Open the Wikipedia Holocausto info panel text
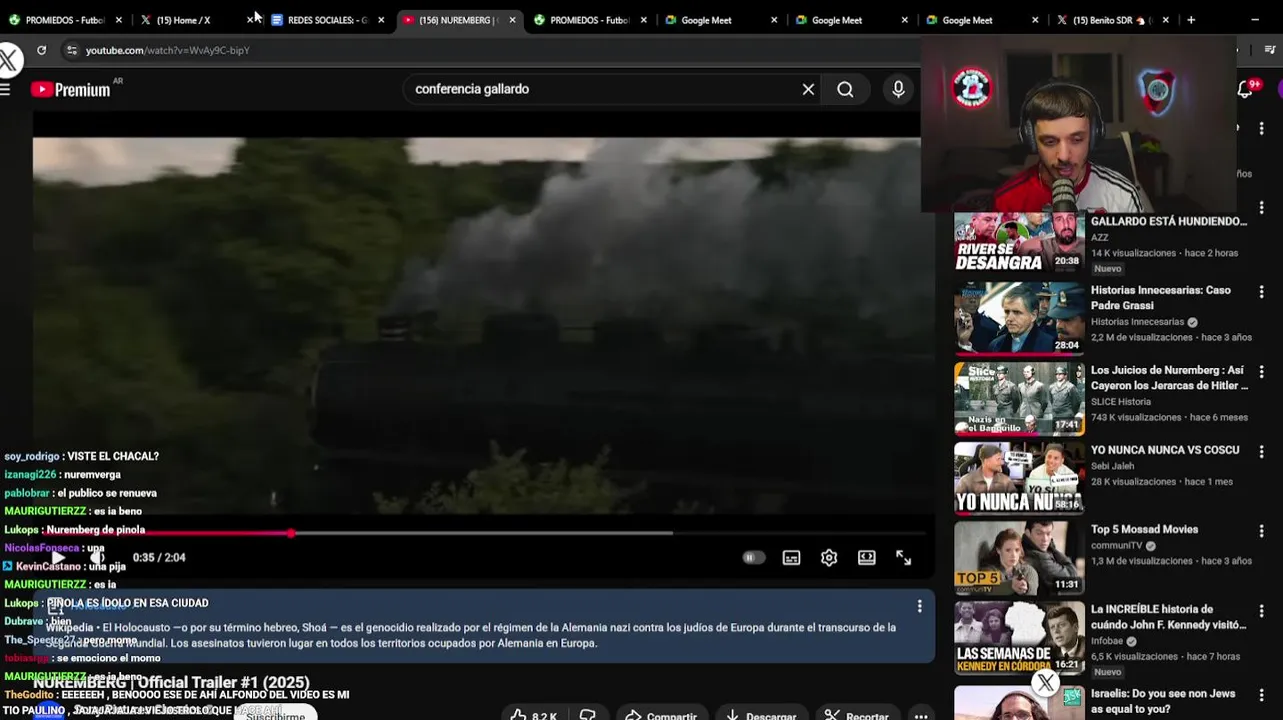Image resolution: width=1283 pixels, height=720 pixels. tap(470, 635)
